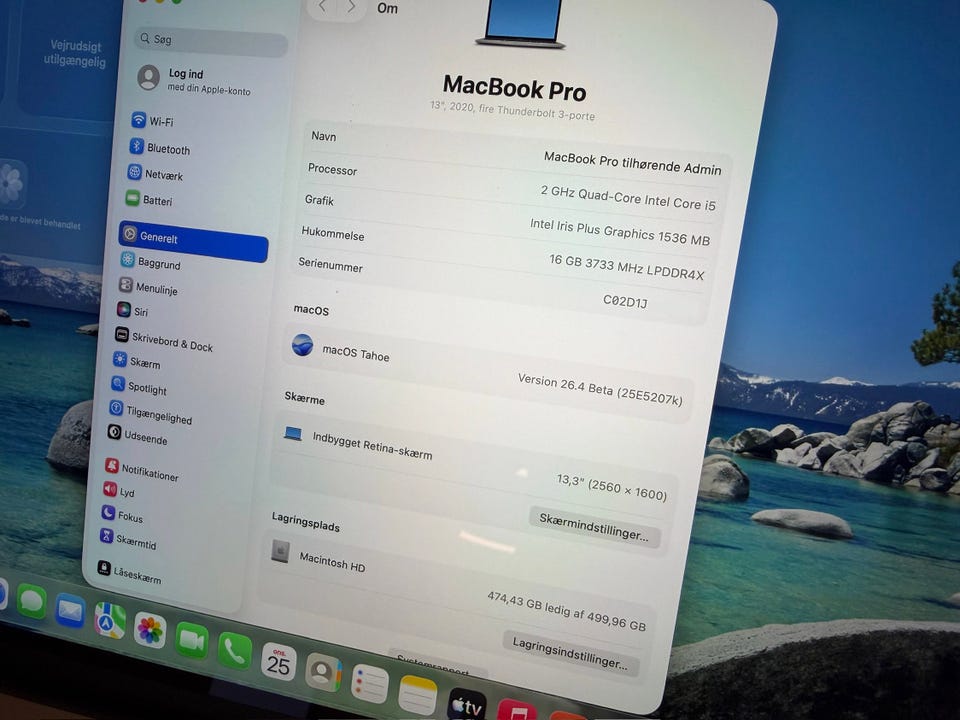Image resolution: width=960 pixels, height=720 pixels.
Task: Open the Phone app in Dock
Action: click(234, 650)
